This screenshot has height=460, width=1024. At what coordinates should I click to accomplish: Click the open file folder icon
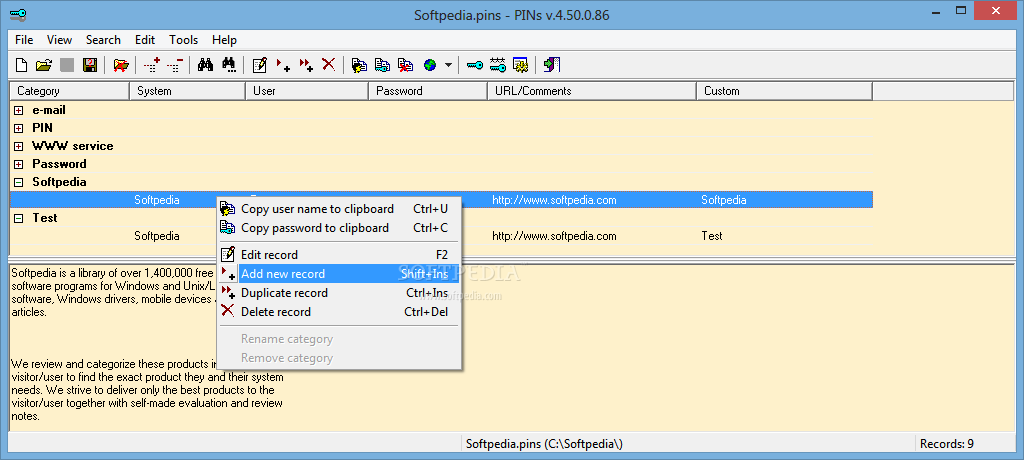(44, 65)
